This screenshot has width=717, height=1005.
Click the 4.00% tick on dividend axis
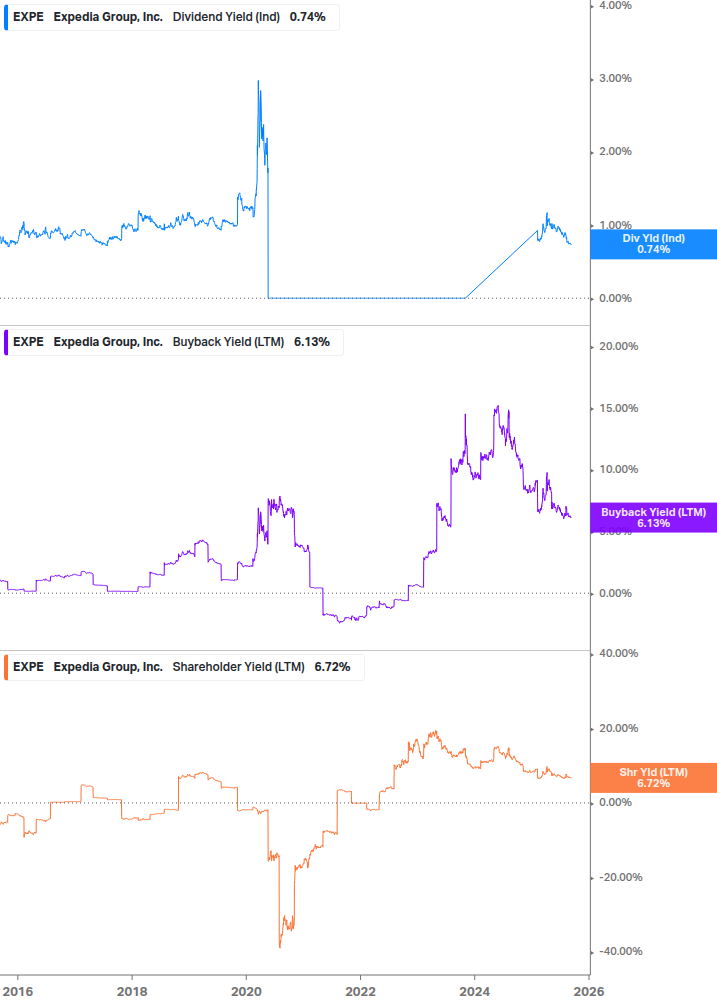tap(615, 5)
